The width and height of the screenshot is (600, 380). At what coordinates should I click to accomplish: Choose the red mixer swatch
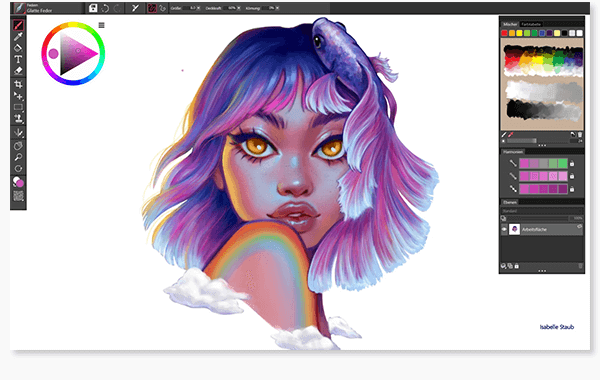coord(504,33)
